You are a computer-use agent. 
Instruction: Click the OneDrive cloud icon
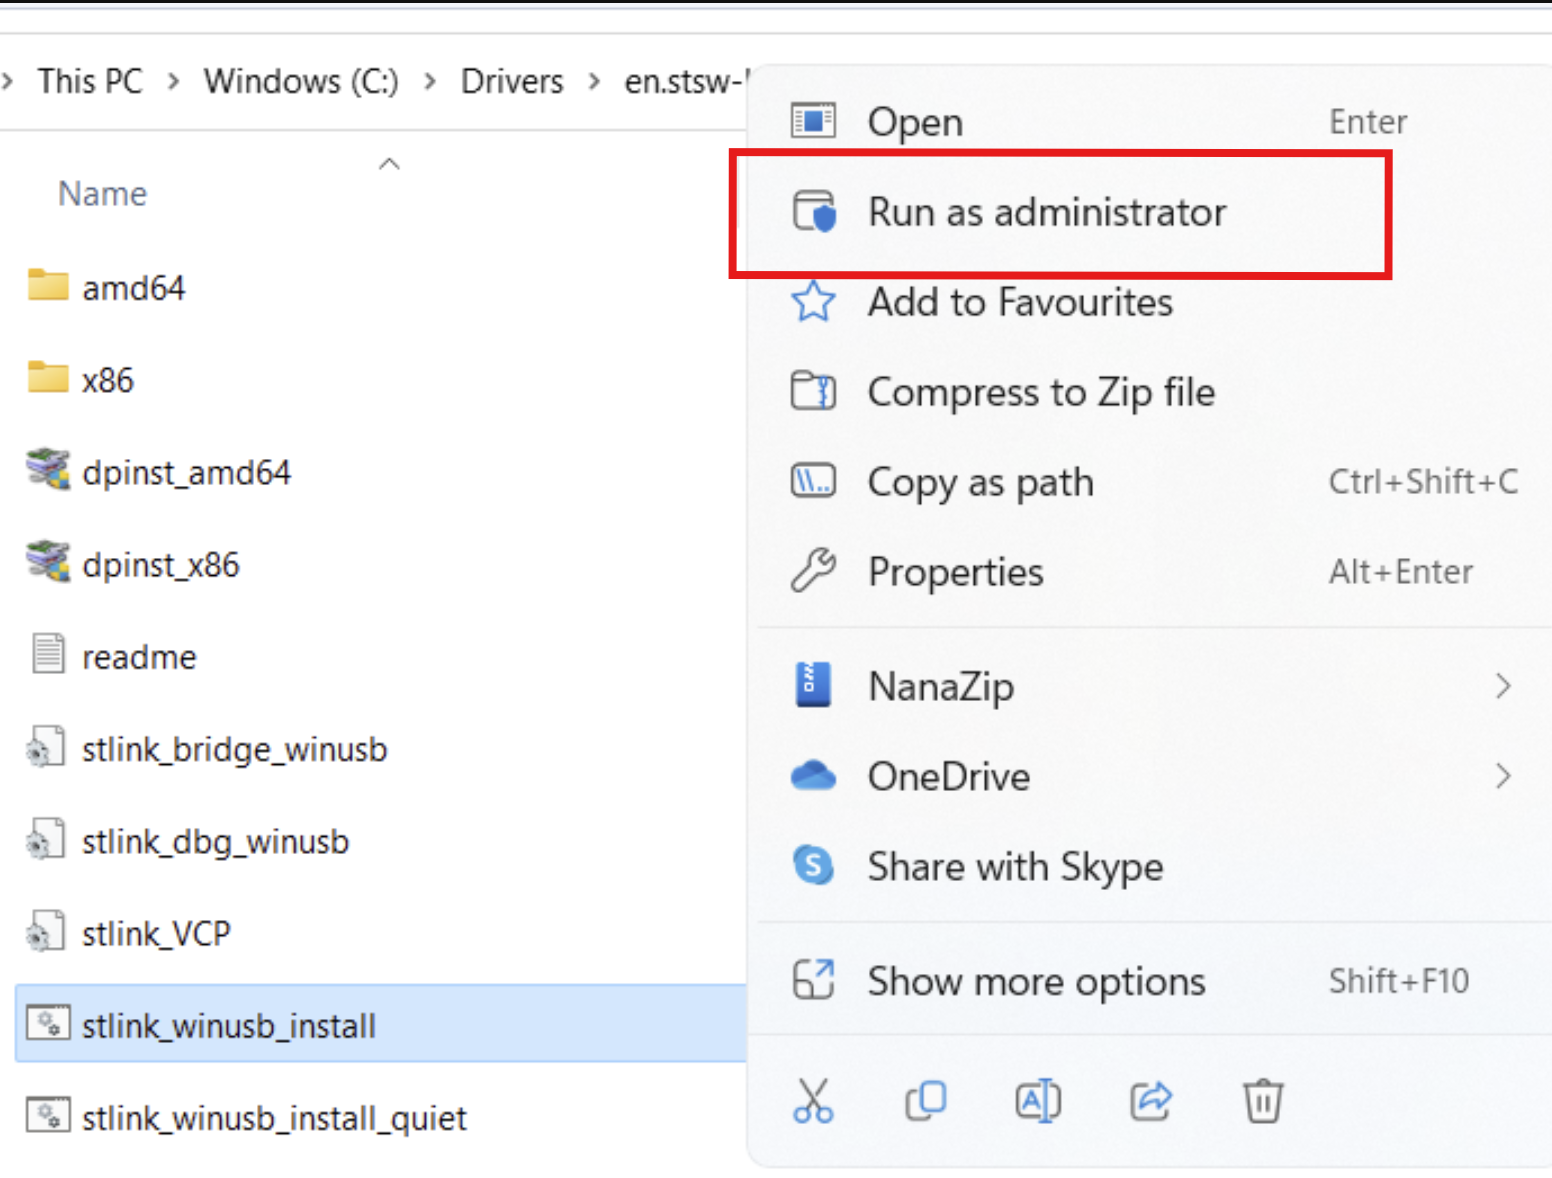(x=813, y=776)
